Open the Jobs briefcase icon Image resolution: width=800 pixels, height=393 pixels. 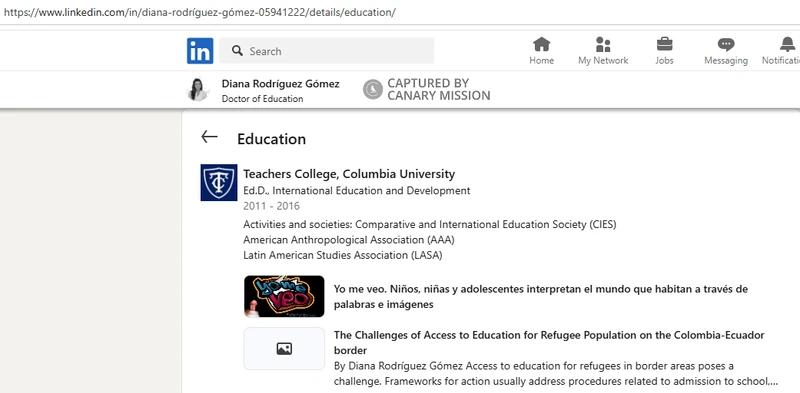(x=664, y=44)
